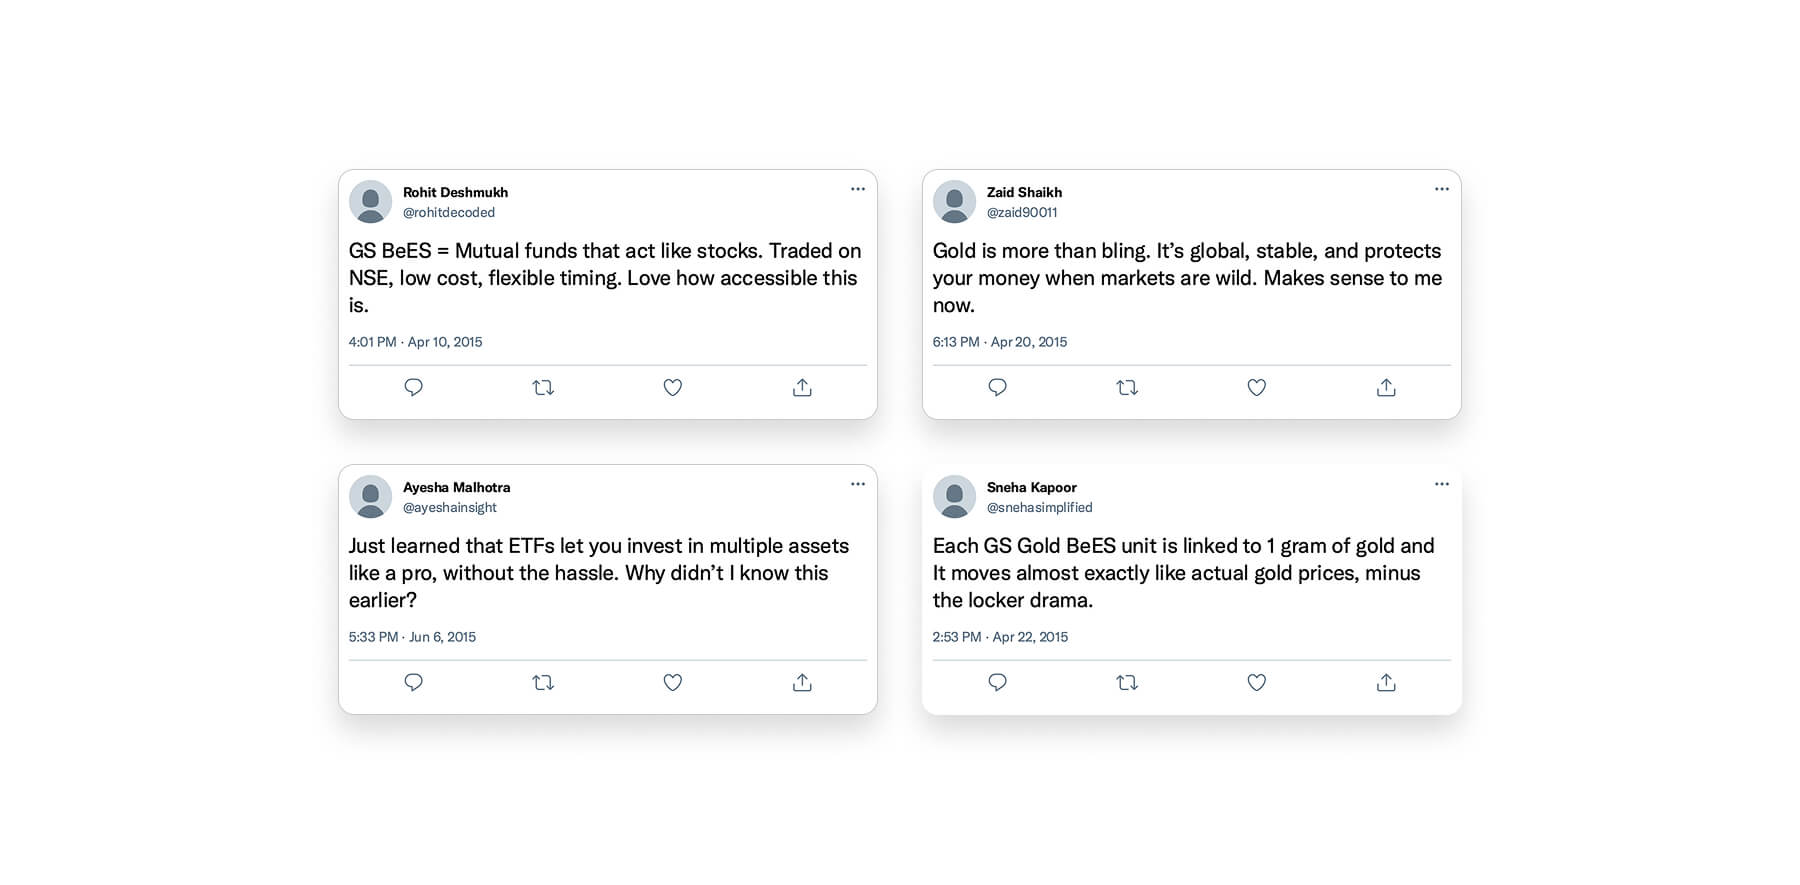Share Zaid Shaikh's tweet
Screen dimensions: 1800x885
(1386, 387)
